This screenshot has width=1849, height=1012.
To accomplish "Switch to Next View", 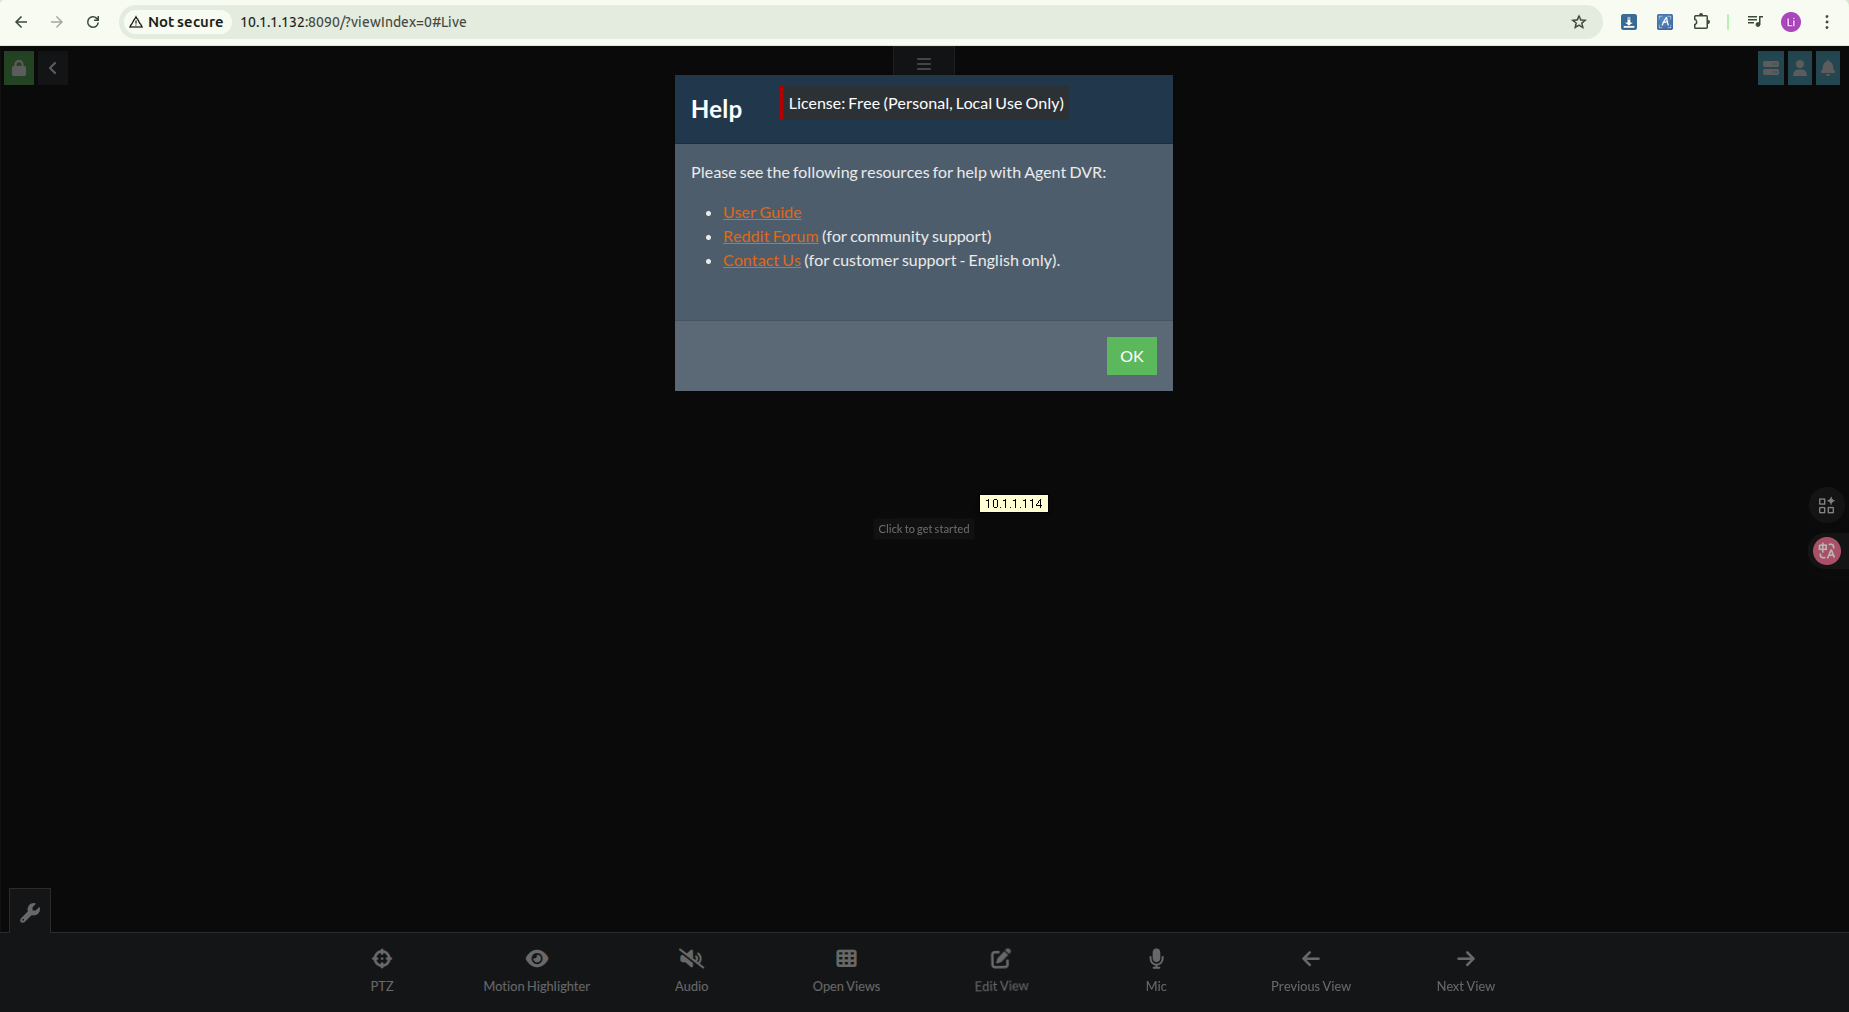I will tap(1465, 970).
